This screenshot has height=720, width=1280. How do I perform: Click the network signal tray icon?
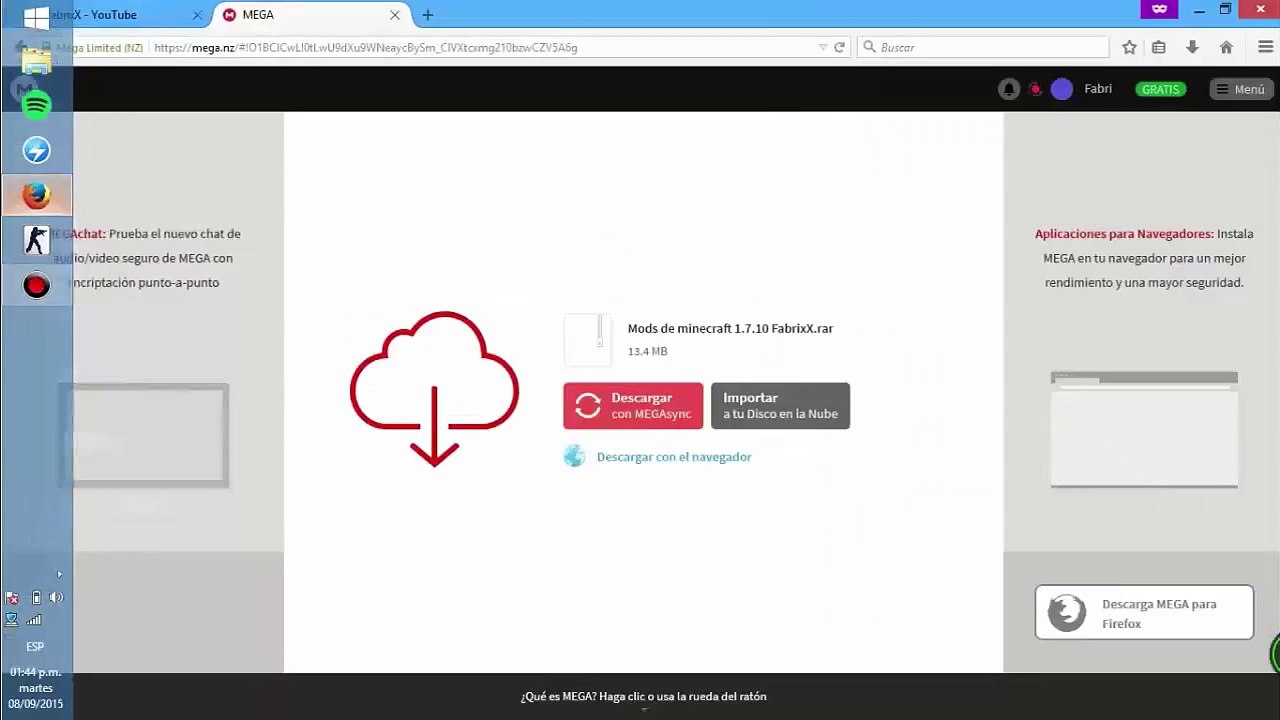pyautogui.click(x=34, y=620)
